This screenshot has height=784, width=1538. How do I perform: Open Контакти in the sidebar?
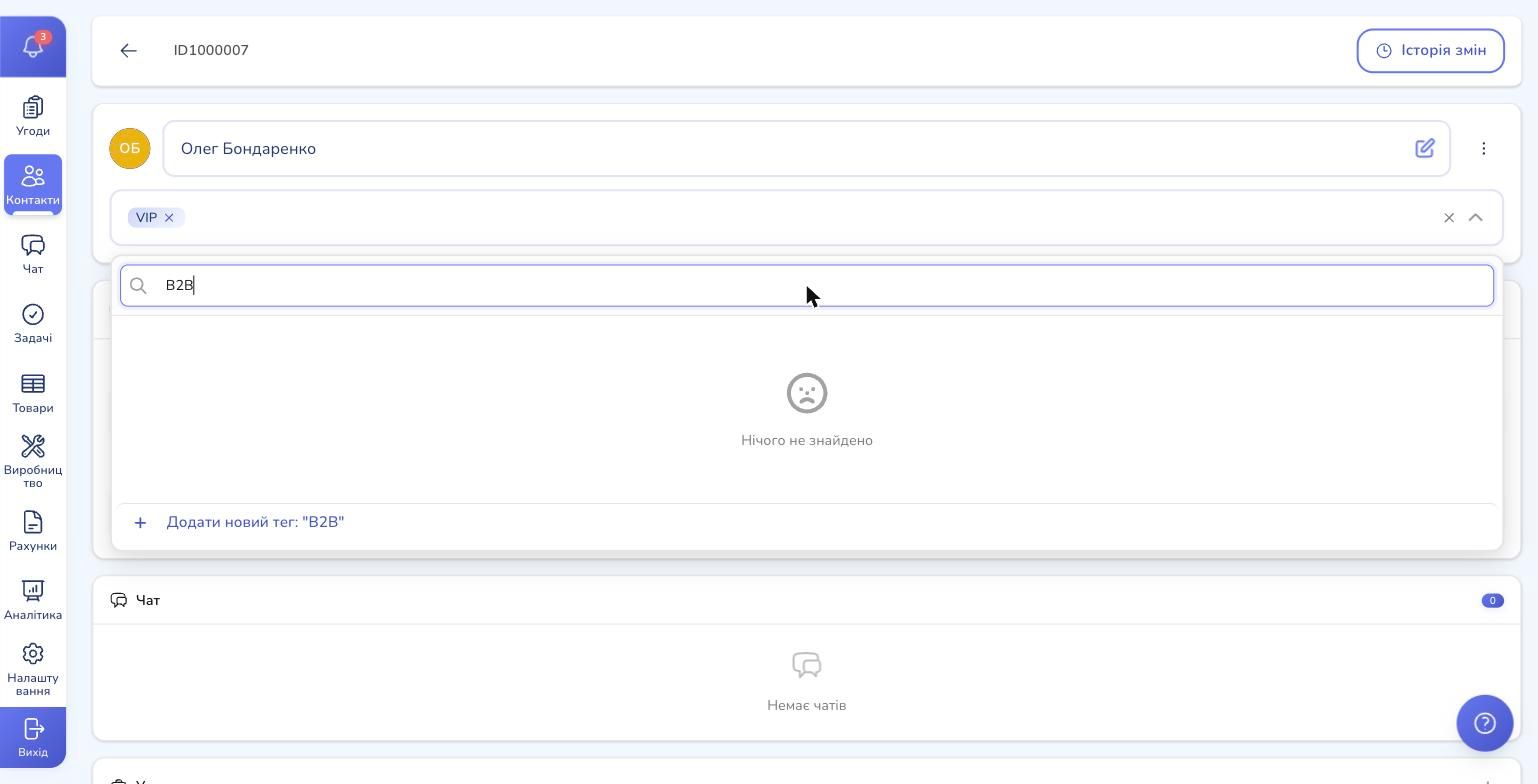coord(33,185)
